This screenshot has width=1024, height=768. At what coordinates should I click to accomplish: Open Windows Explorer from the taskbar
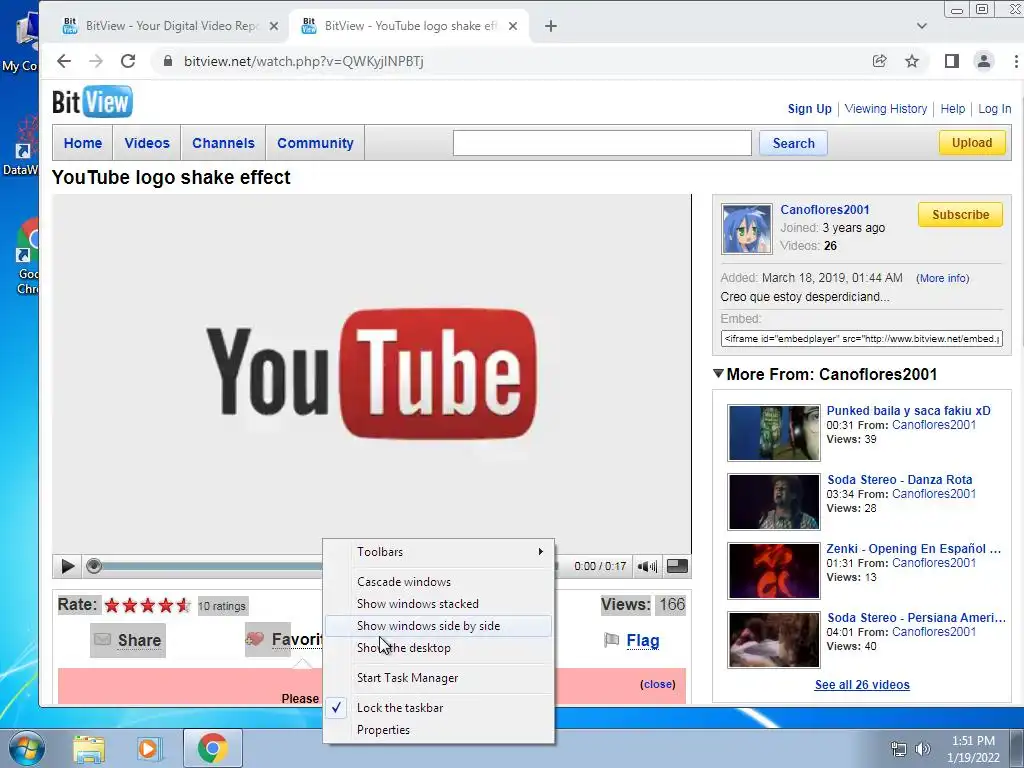click(89, 748)
